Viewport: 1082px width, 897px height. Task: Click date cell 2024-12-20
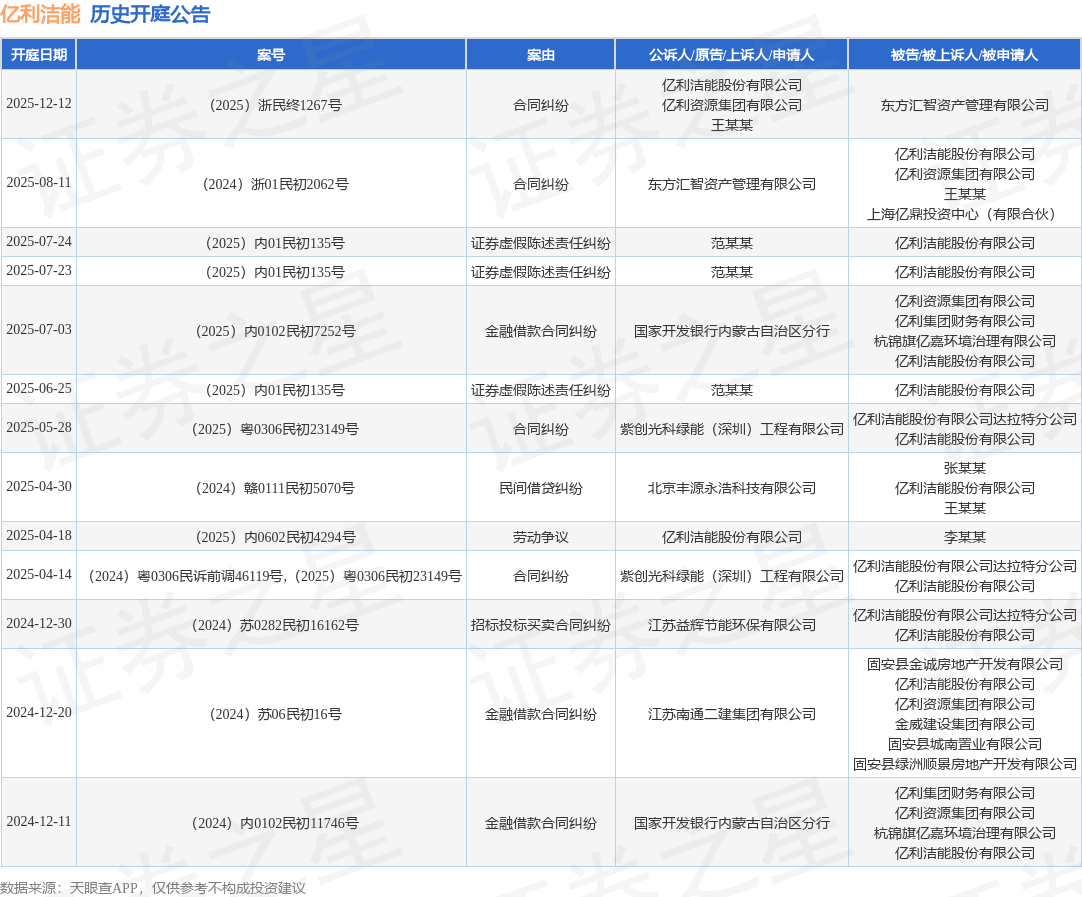(39, 713)
